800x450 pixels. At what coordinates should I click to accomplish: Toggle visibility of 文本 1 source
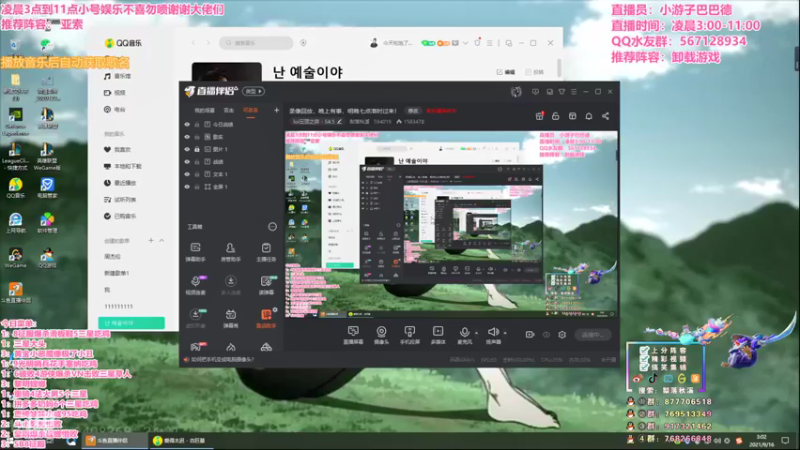187,174
